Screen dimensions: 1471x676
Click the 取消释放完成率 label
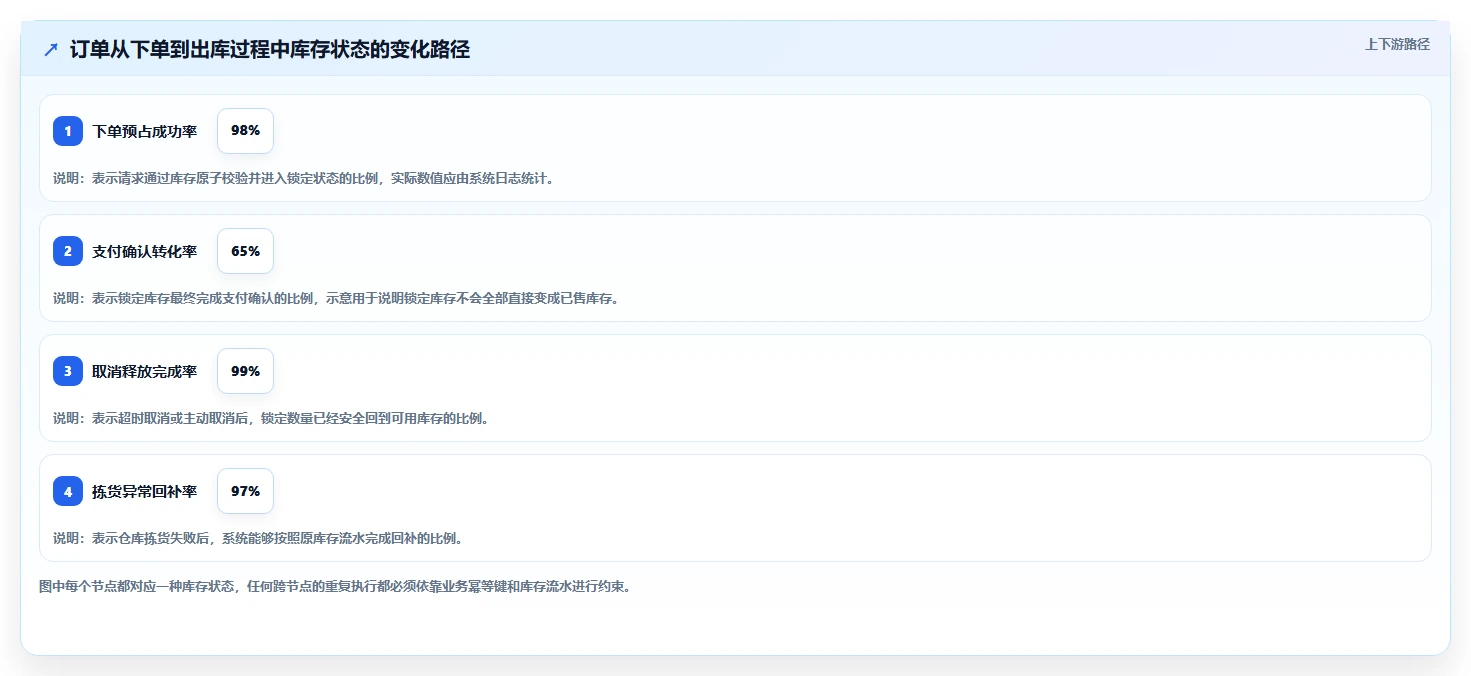point(145,371)
